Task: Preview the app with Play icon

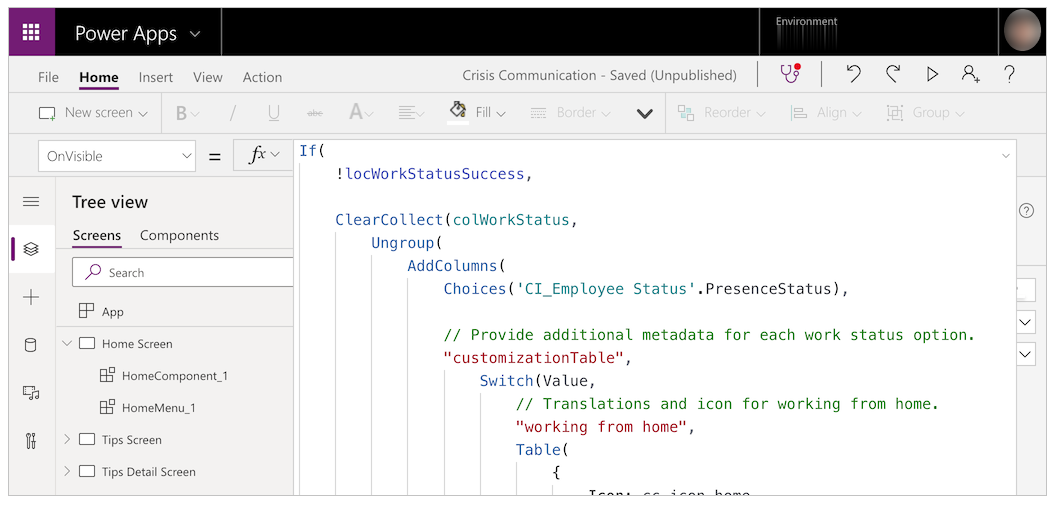Action: tap(932, 75)
